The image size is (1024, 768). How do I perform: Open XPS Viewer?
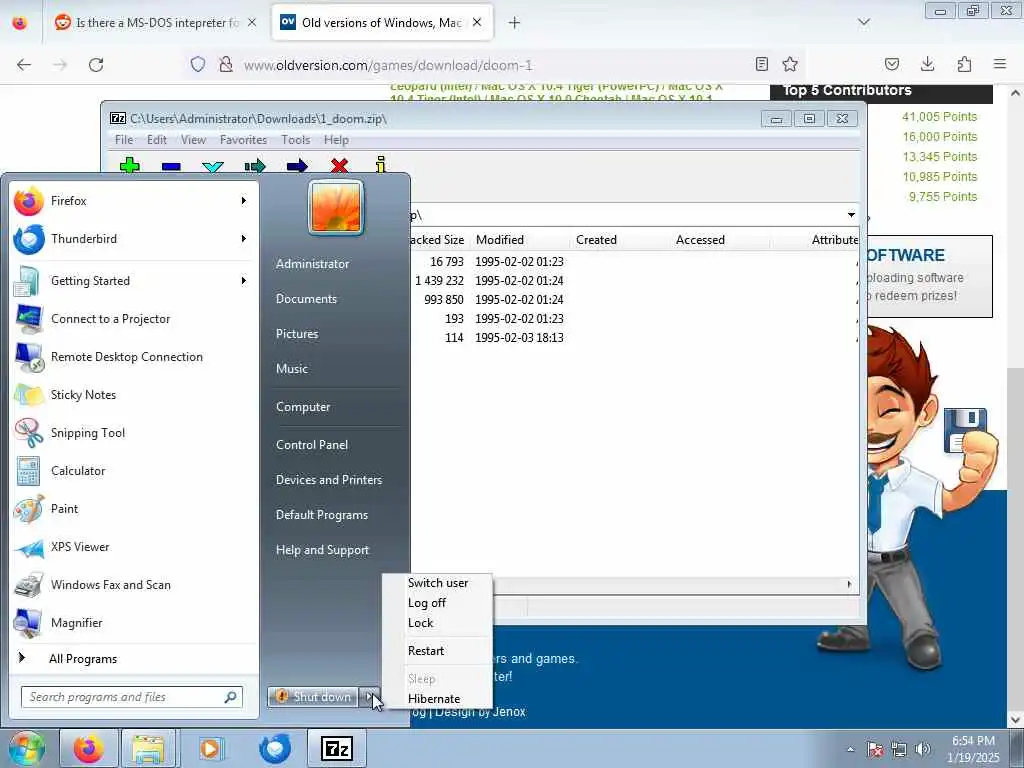pyautogui.click(x=133, y=547)
